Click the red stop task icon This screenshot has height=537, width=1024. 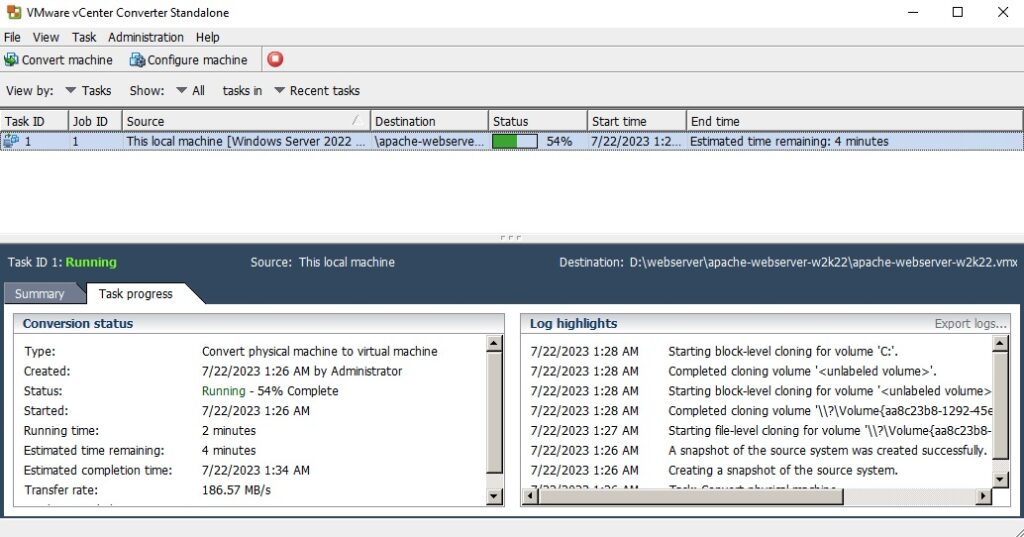pos(275,59)
